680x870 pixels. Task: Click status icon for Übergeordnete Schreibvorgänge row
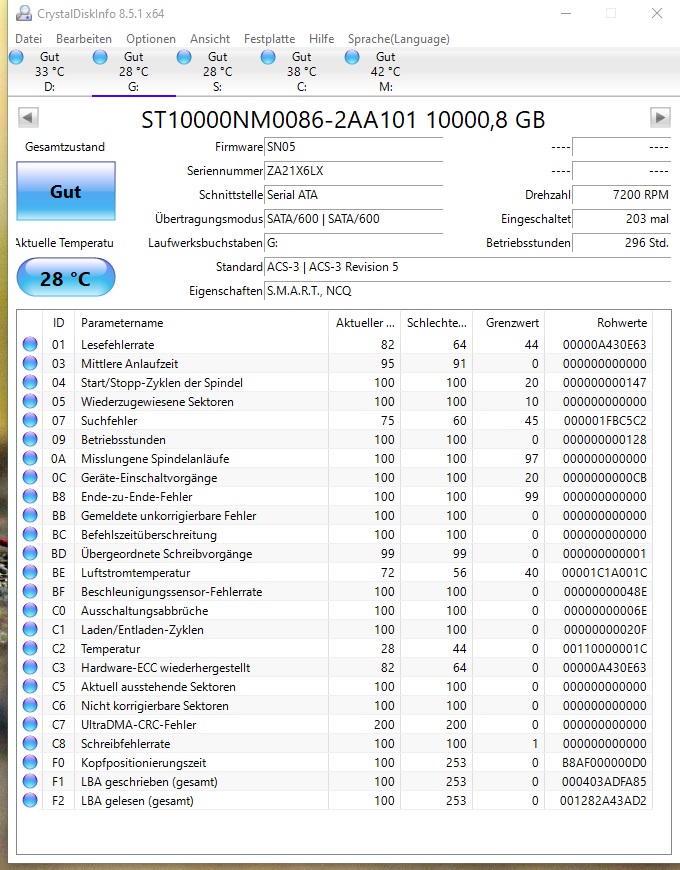pyautogui.click(x=30, y=553)
